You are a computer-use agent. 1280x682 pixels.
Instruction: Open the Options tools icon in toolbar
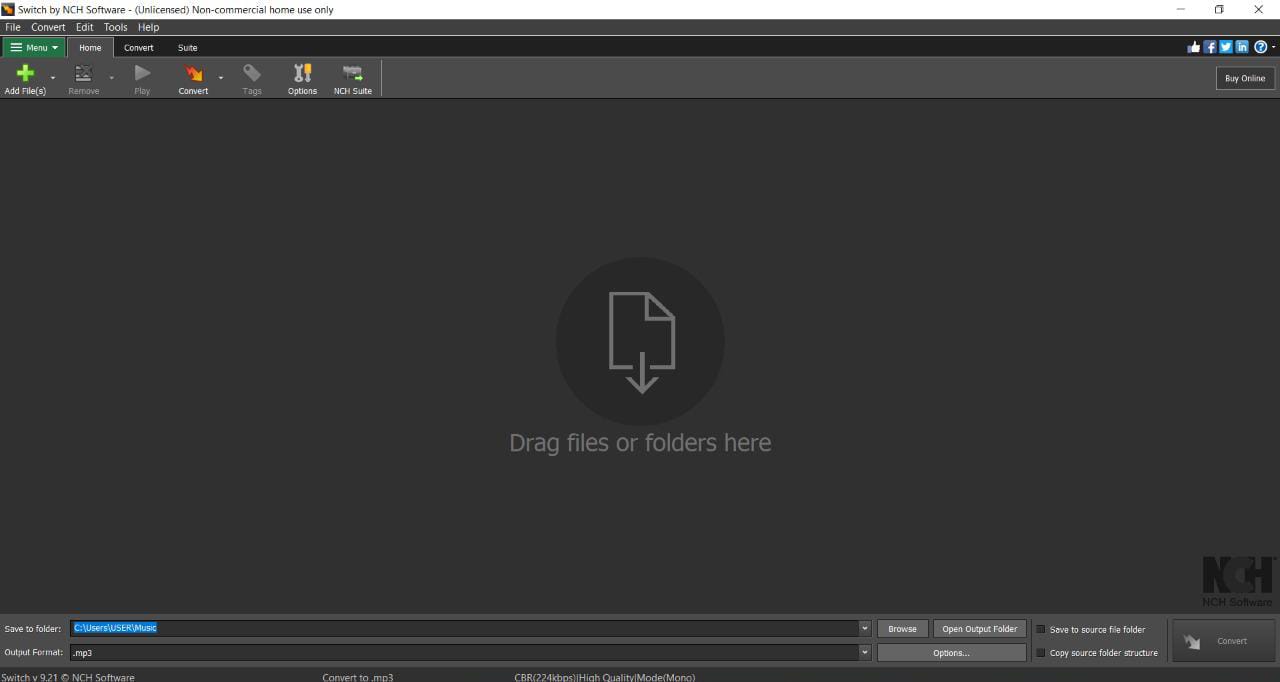pyautogui.click(x=302, y=73)
